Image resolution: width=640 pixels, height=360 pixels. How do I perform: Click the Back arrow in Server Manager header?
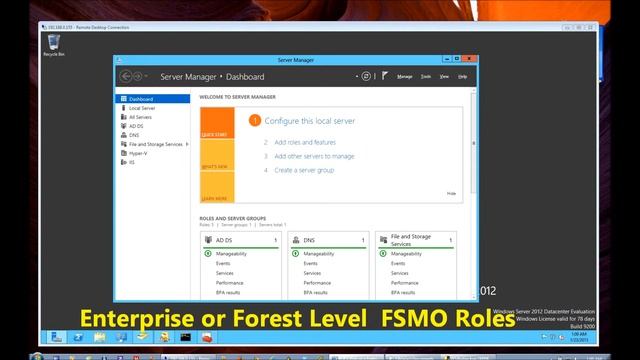(x=126, y=76)
